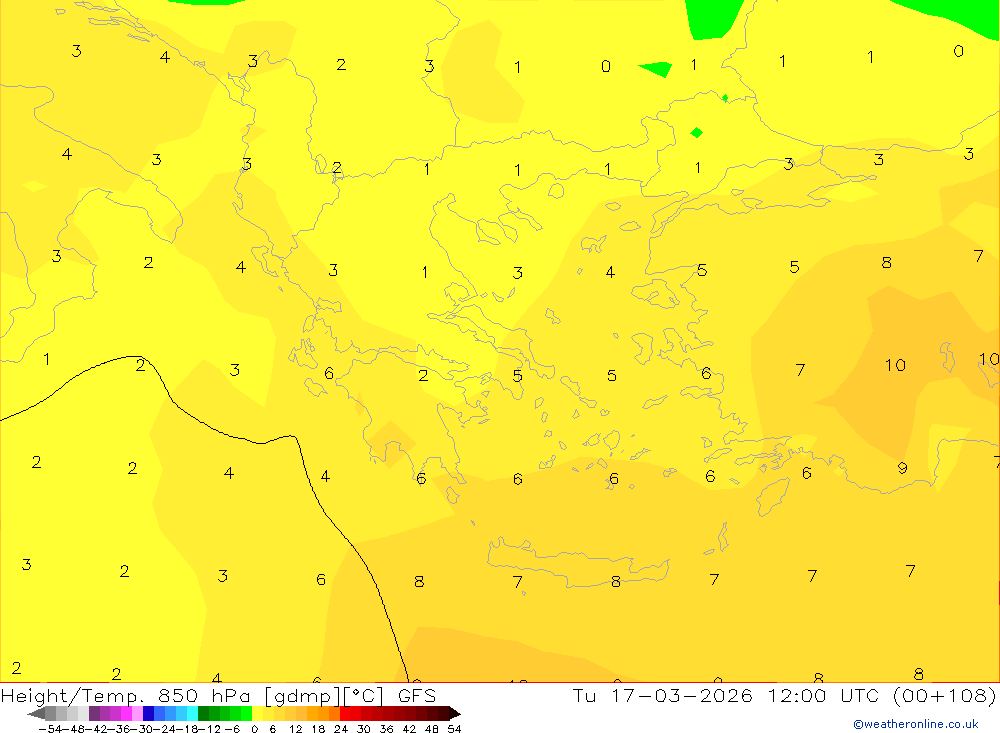
Task: Click the gray left arrow tip of legend
Action: (36, 713)
